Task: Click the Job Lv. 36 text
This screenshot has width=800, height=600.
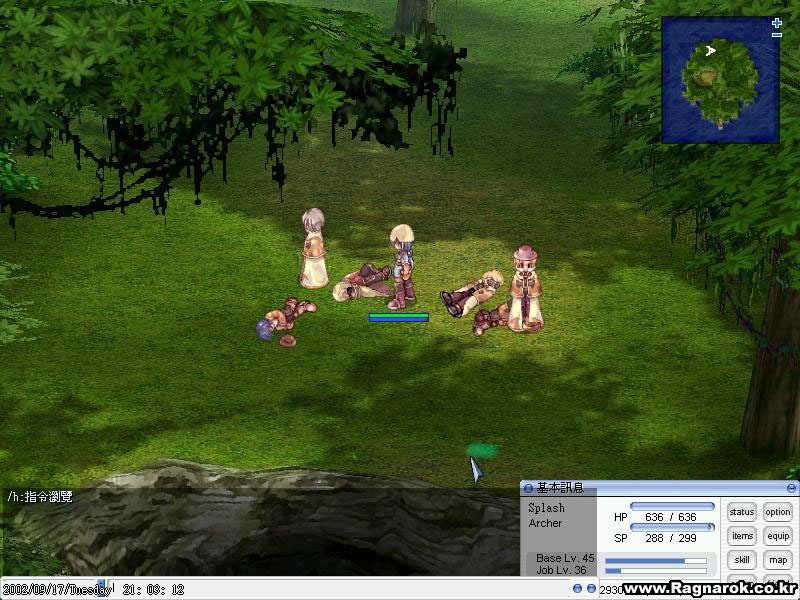Action: 561,570
